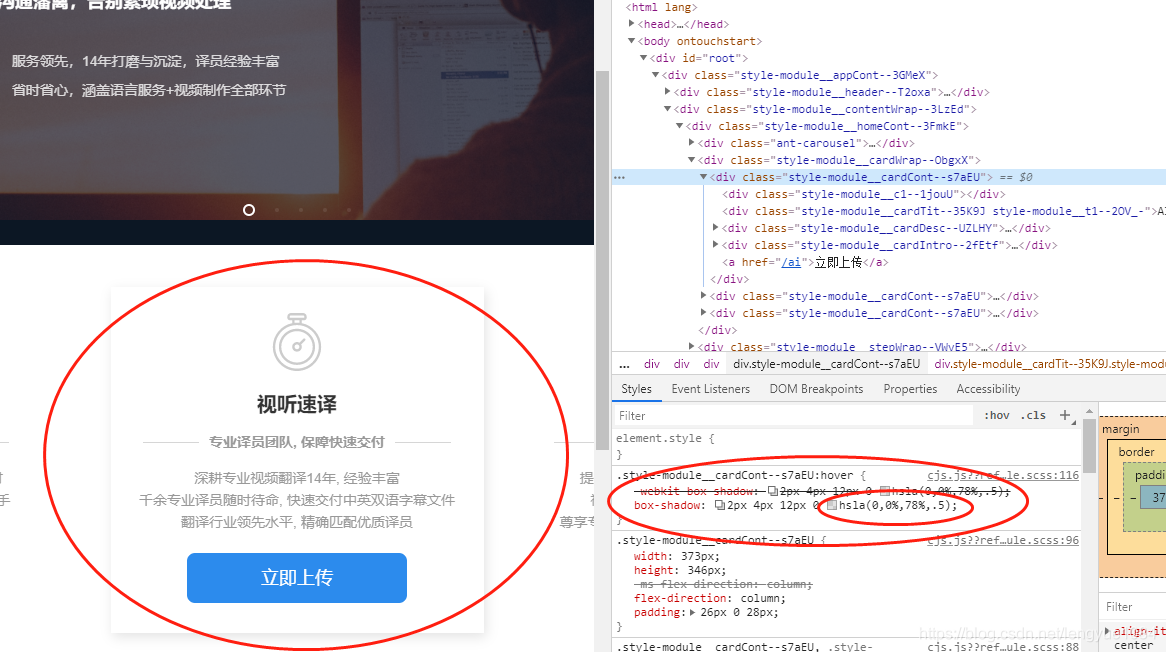Expand the head element node

click(x=631, y=24)
